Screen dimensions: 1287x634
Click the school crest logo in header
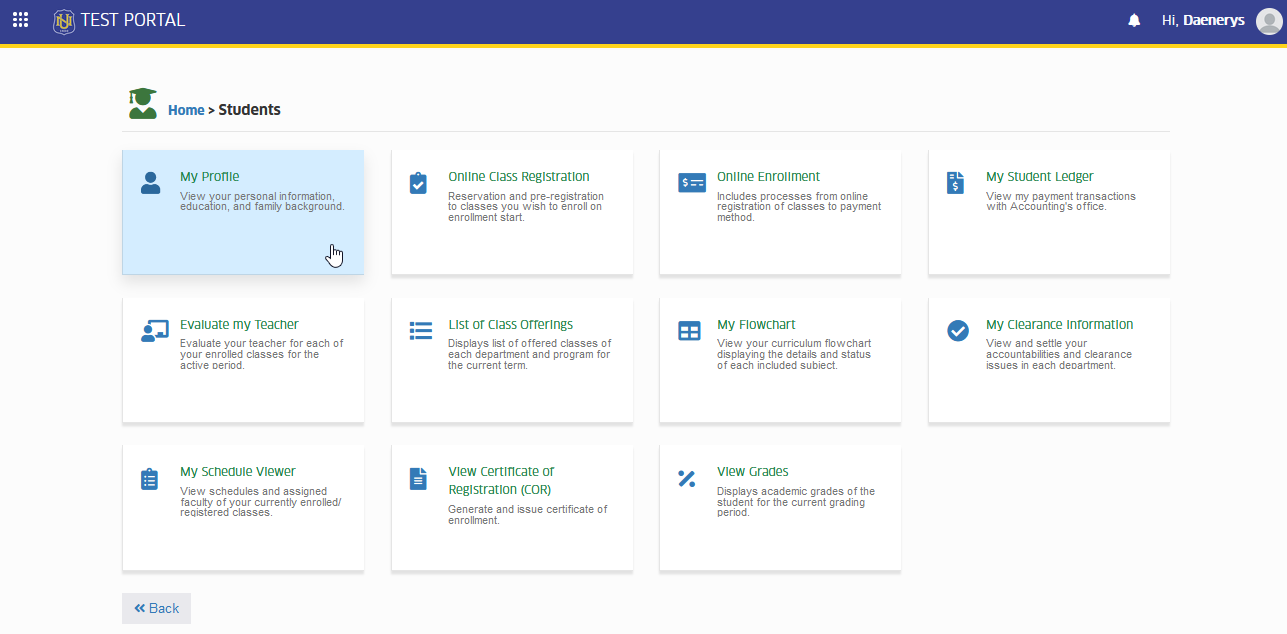pyautogui.click(x=64, y=20)
